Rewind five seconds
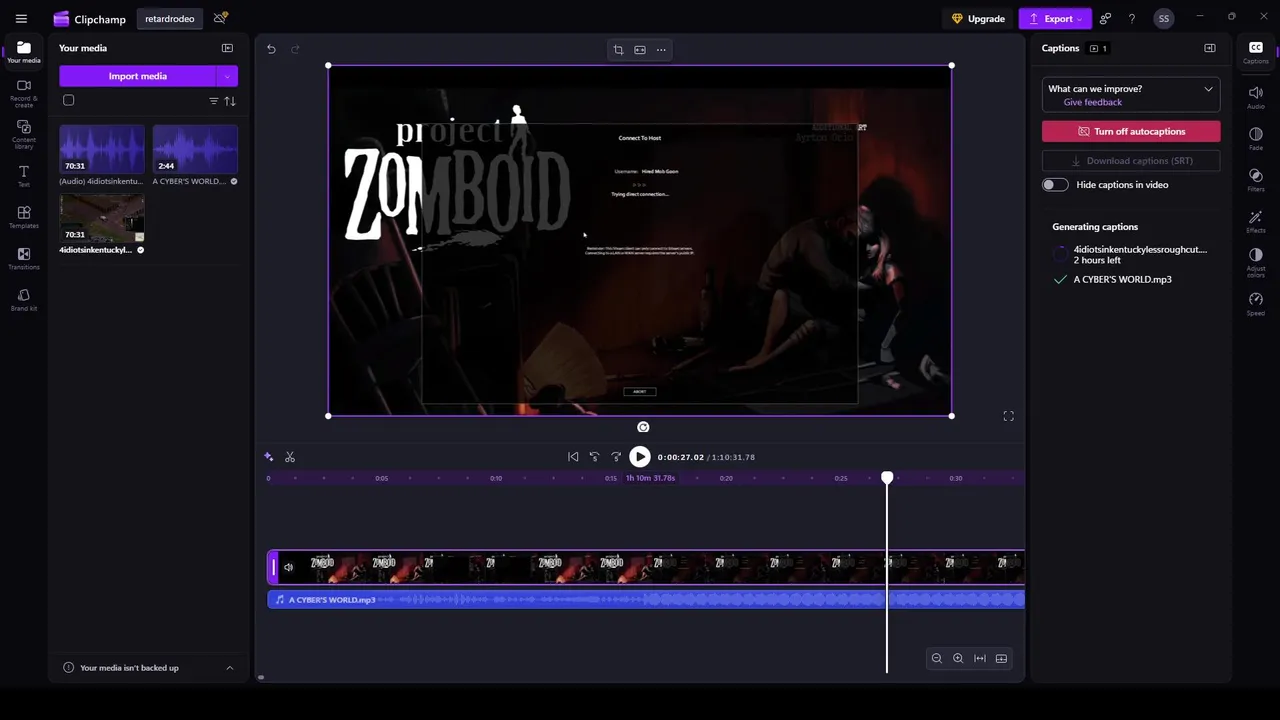1280x720 pixels. click(x=594, y=457)
